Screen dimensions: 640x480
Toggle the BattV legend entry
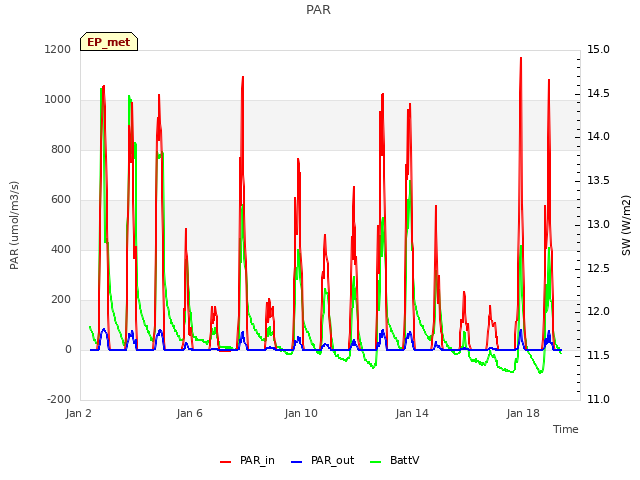point(394,460)
